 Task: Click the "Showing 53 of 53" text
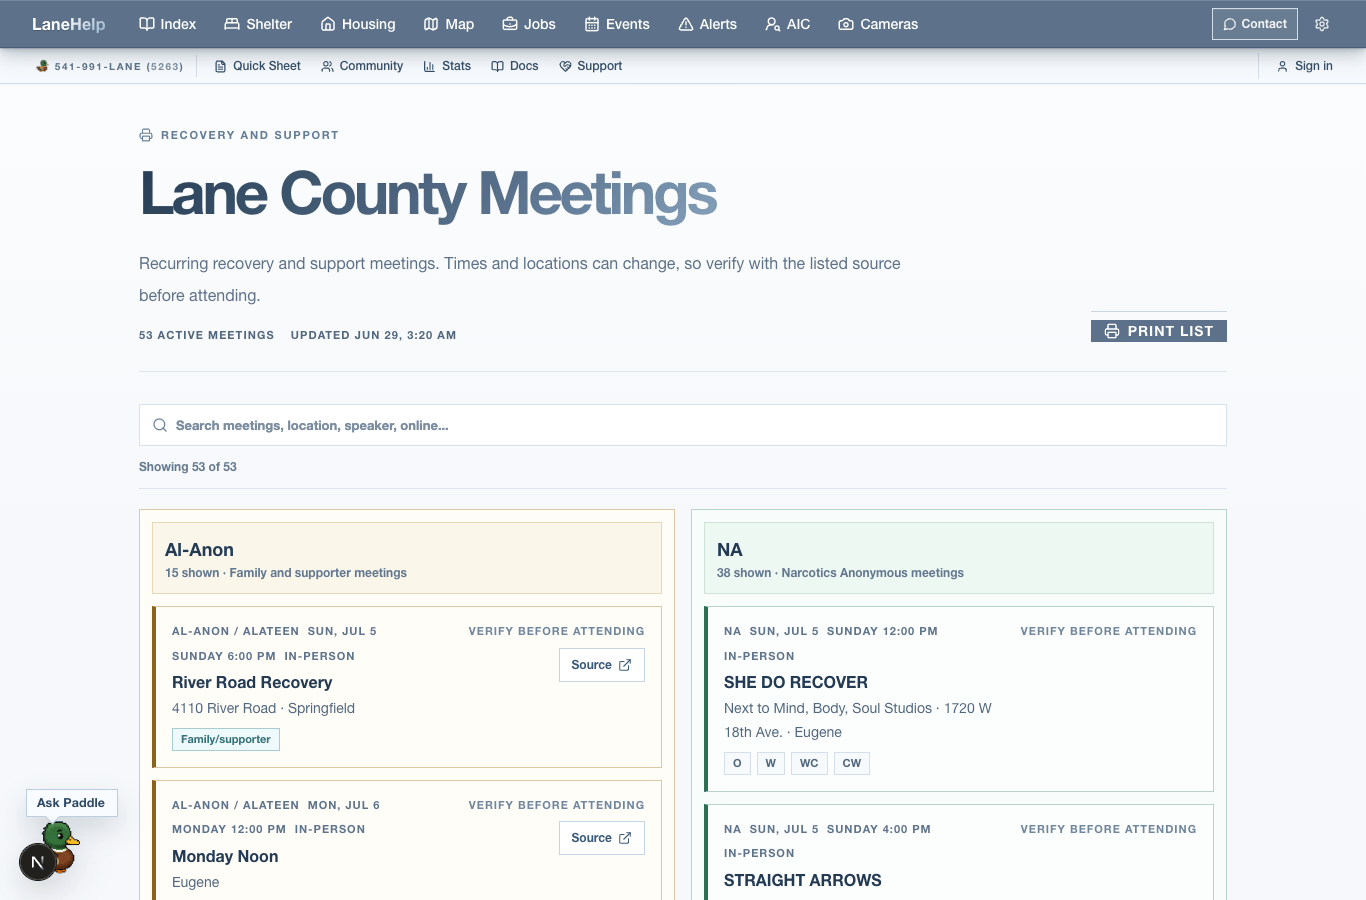[x=188, y=467]
